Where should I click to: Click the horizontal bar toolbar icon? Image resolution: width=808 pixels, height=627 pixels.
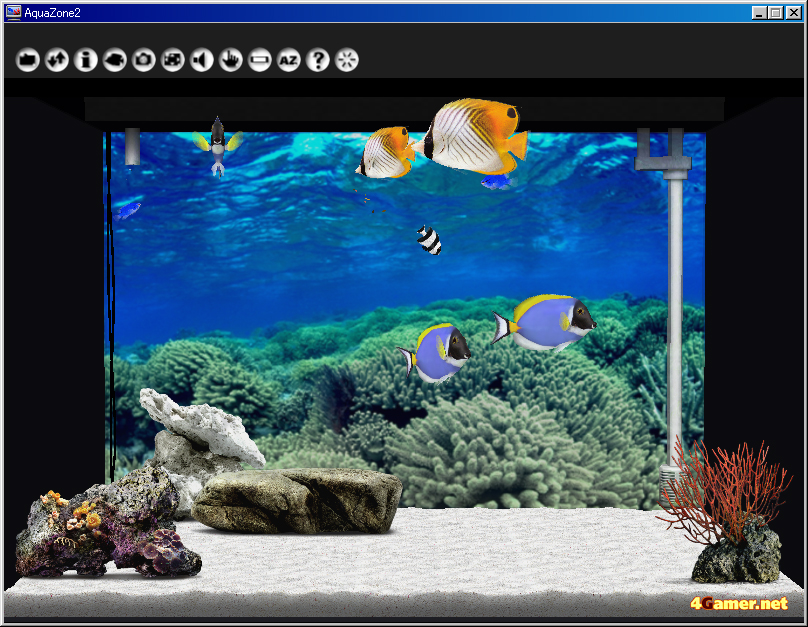tap(260, 61)
